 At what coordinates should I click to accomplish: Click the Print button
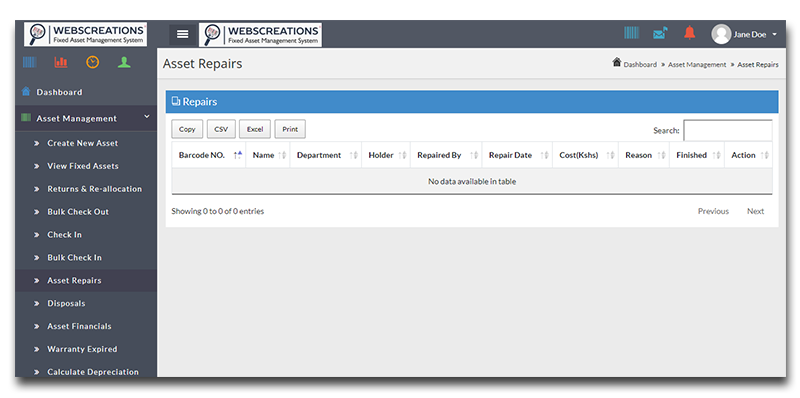pos(290,129)
